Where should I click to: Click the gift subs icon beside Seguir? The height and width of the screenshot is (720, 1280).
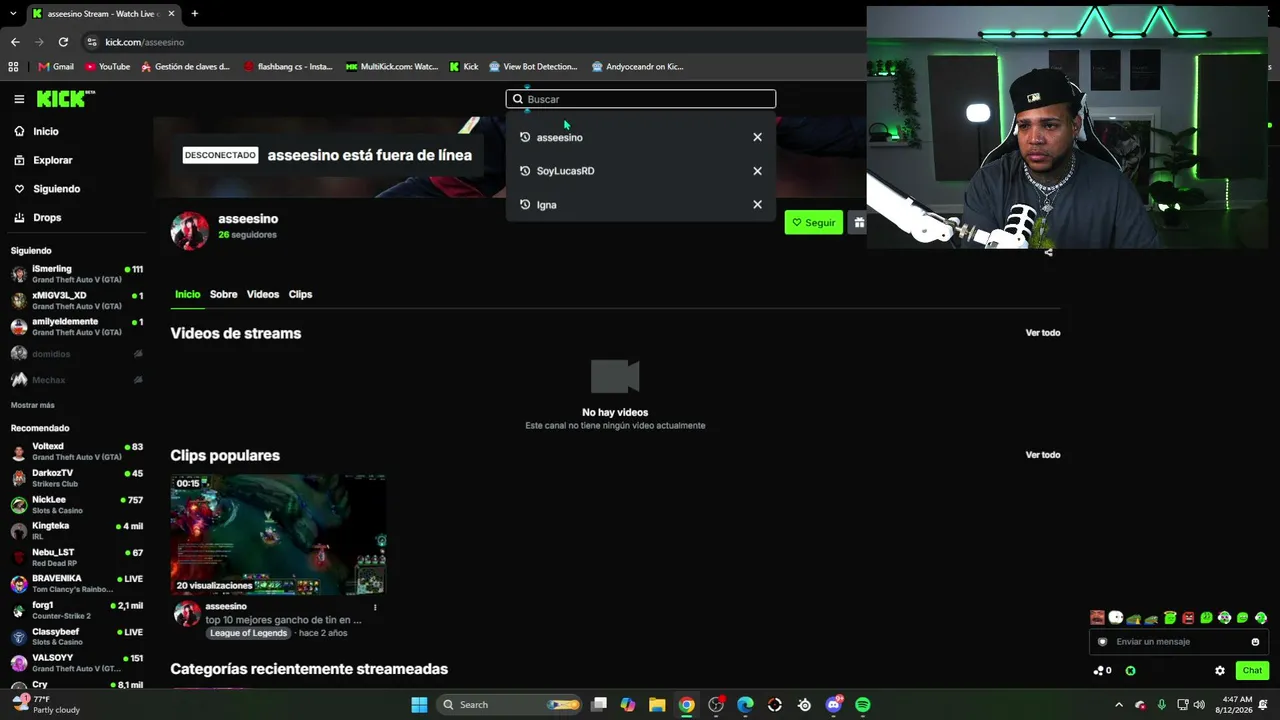click(x=858, y=222)
